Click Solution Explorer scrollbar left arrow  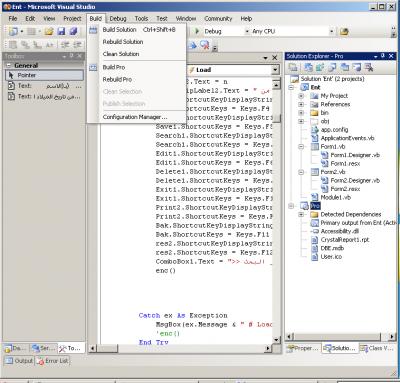(289, 337)
